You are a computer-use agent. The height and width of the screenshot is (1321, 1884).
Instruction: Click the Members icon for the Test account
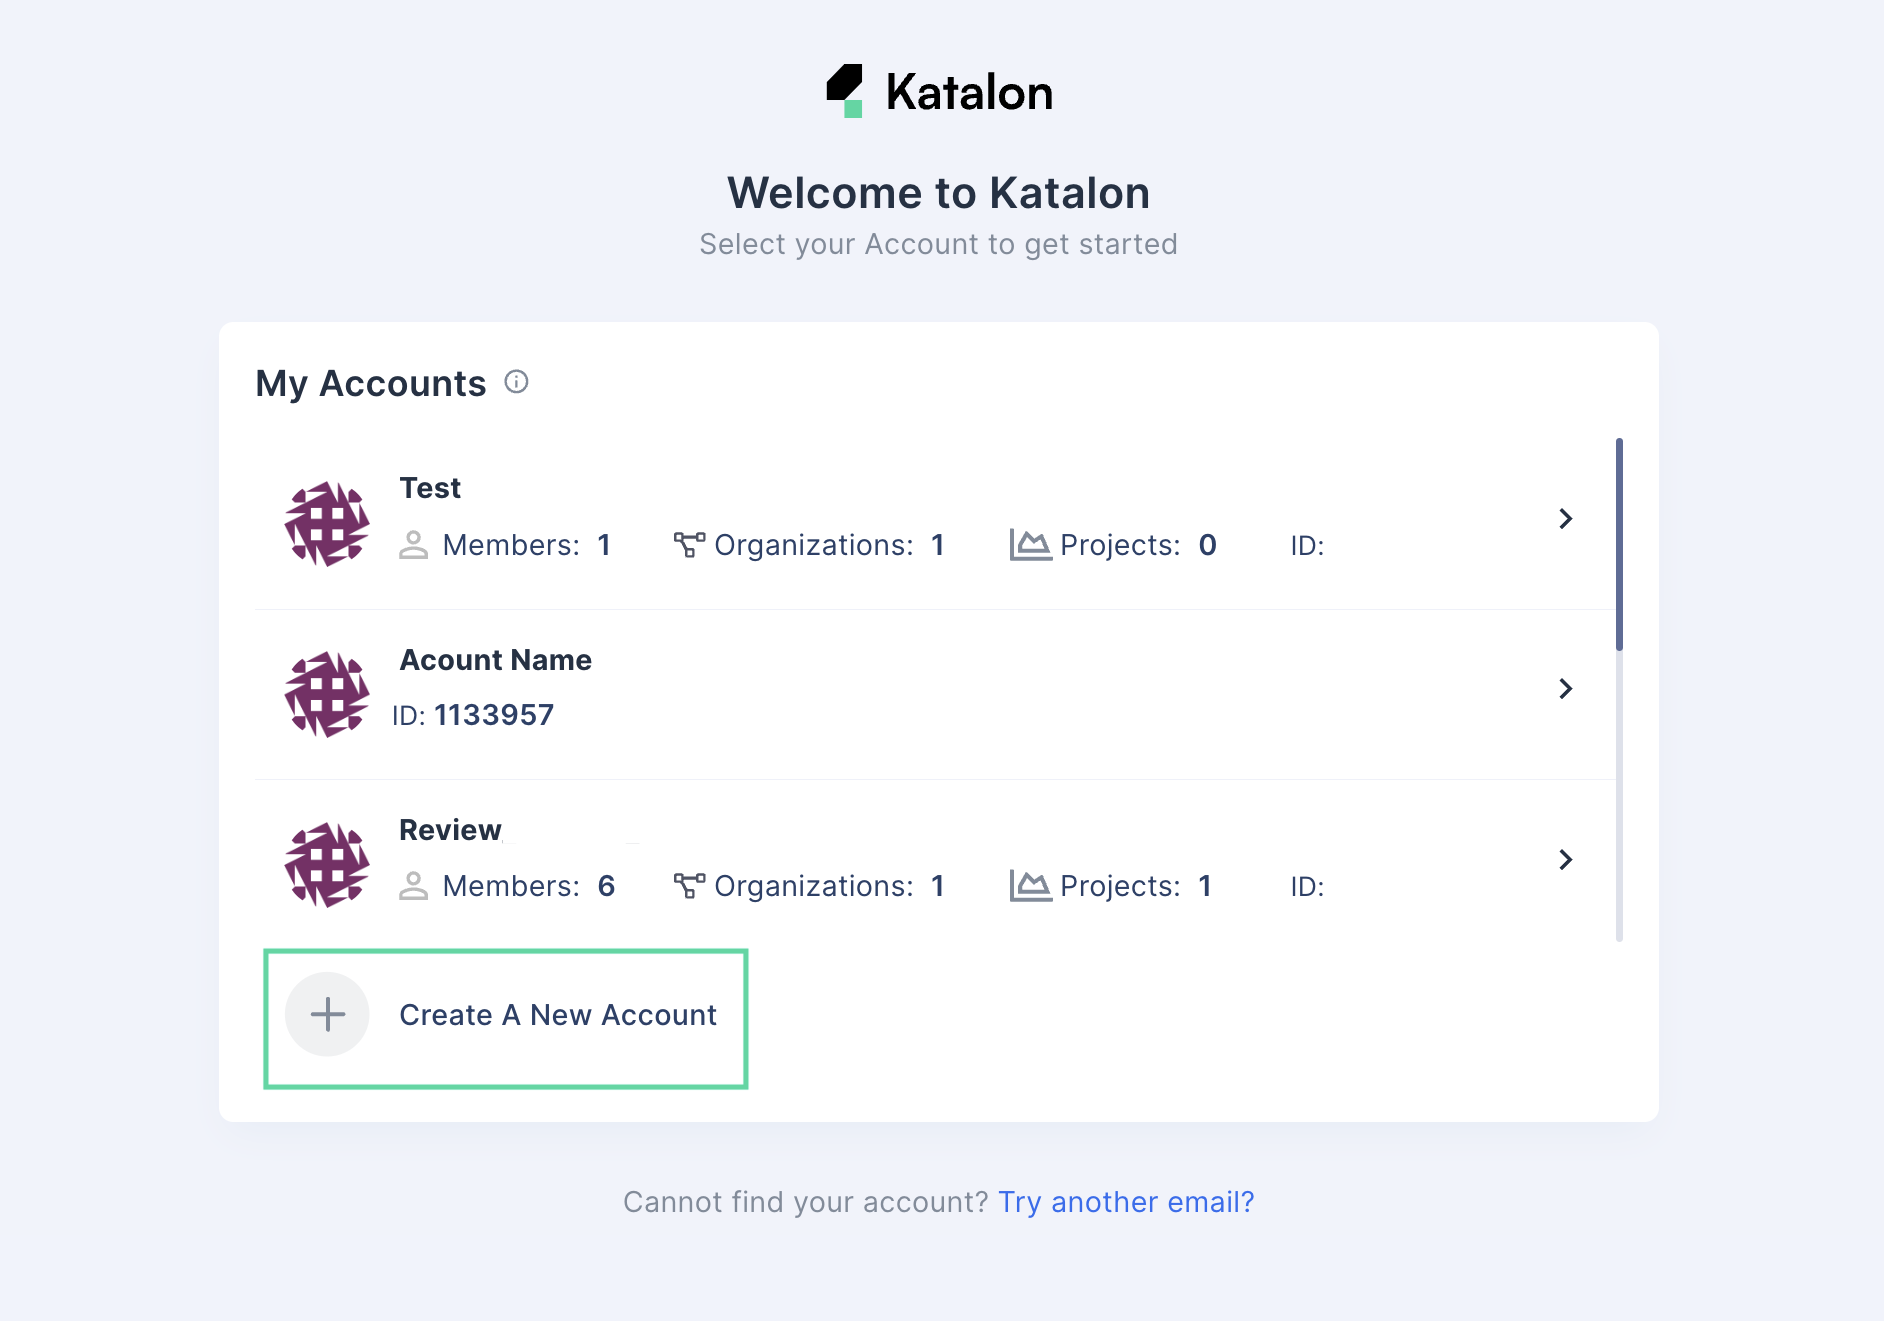point(414,546)
